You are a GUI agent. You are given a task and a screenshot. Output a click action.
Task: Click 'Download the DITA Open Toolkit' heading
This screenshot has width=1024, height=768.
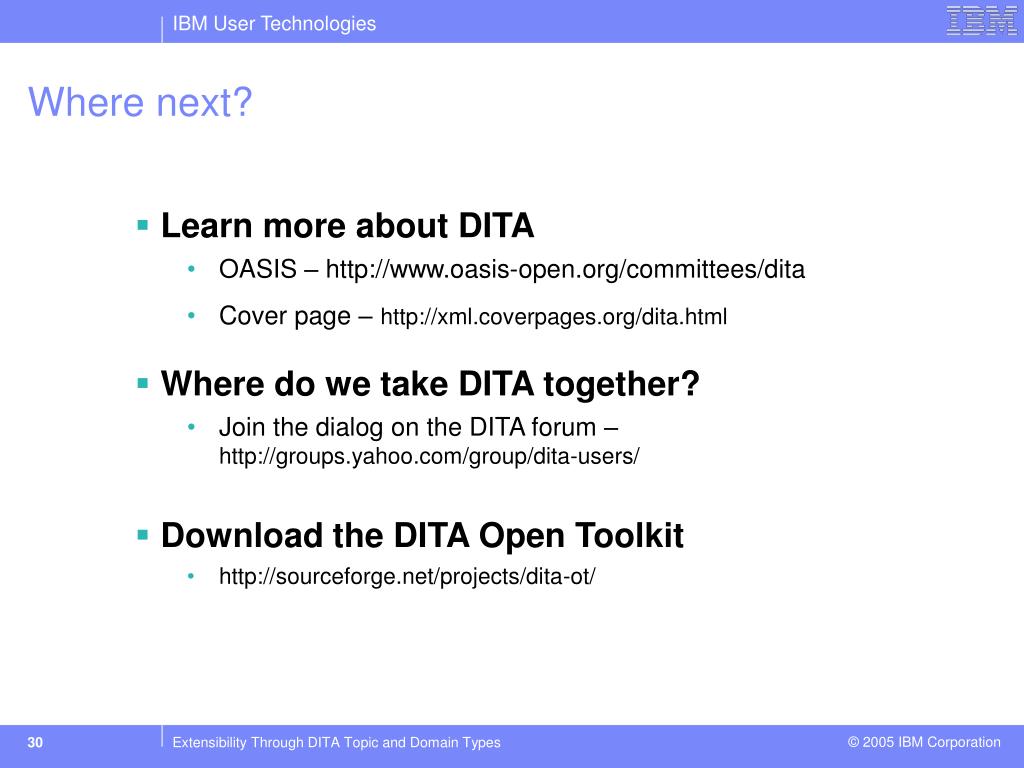[x=422, y=536]
